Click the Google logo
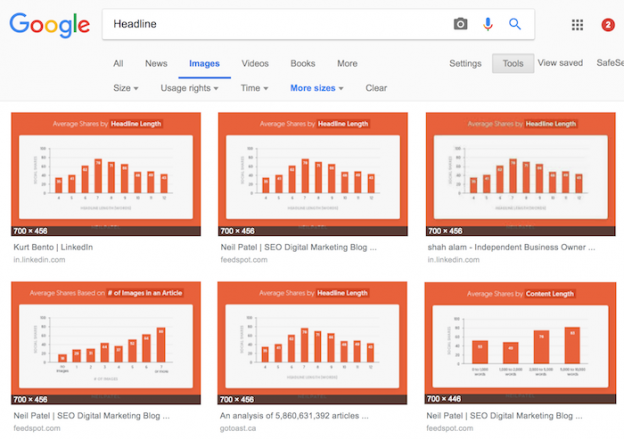 point(49,25)
